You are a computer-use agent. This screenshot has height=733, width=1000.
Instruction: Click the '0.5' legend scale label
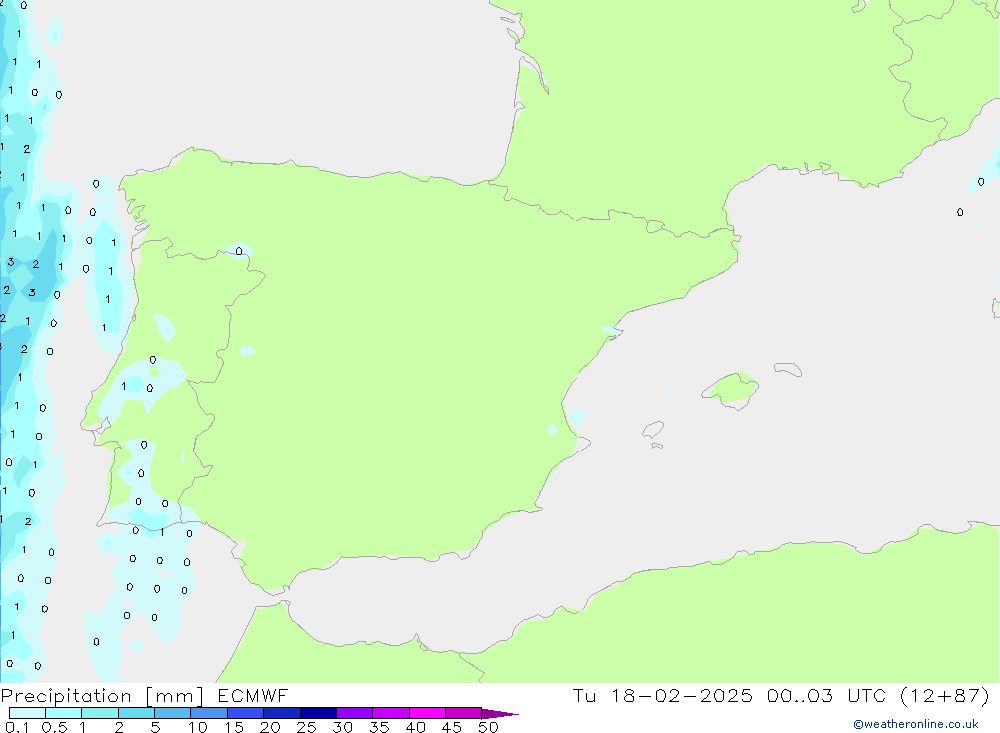click(54, 727)
